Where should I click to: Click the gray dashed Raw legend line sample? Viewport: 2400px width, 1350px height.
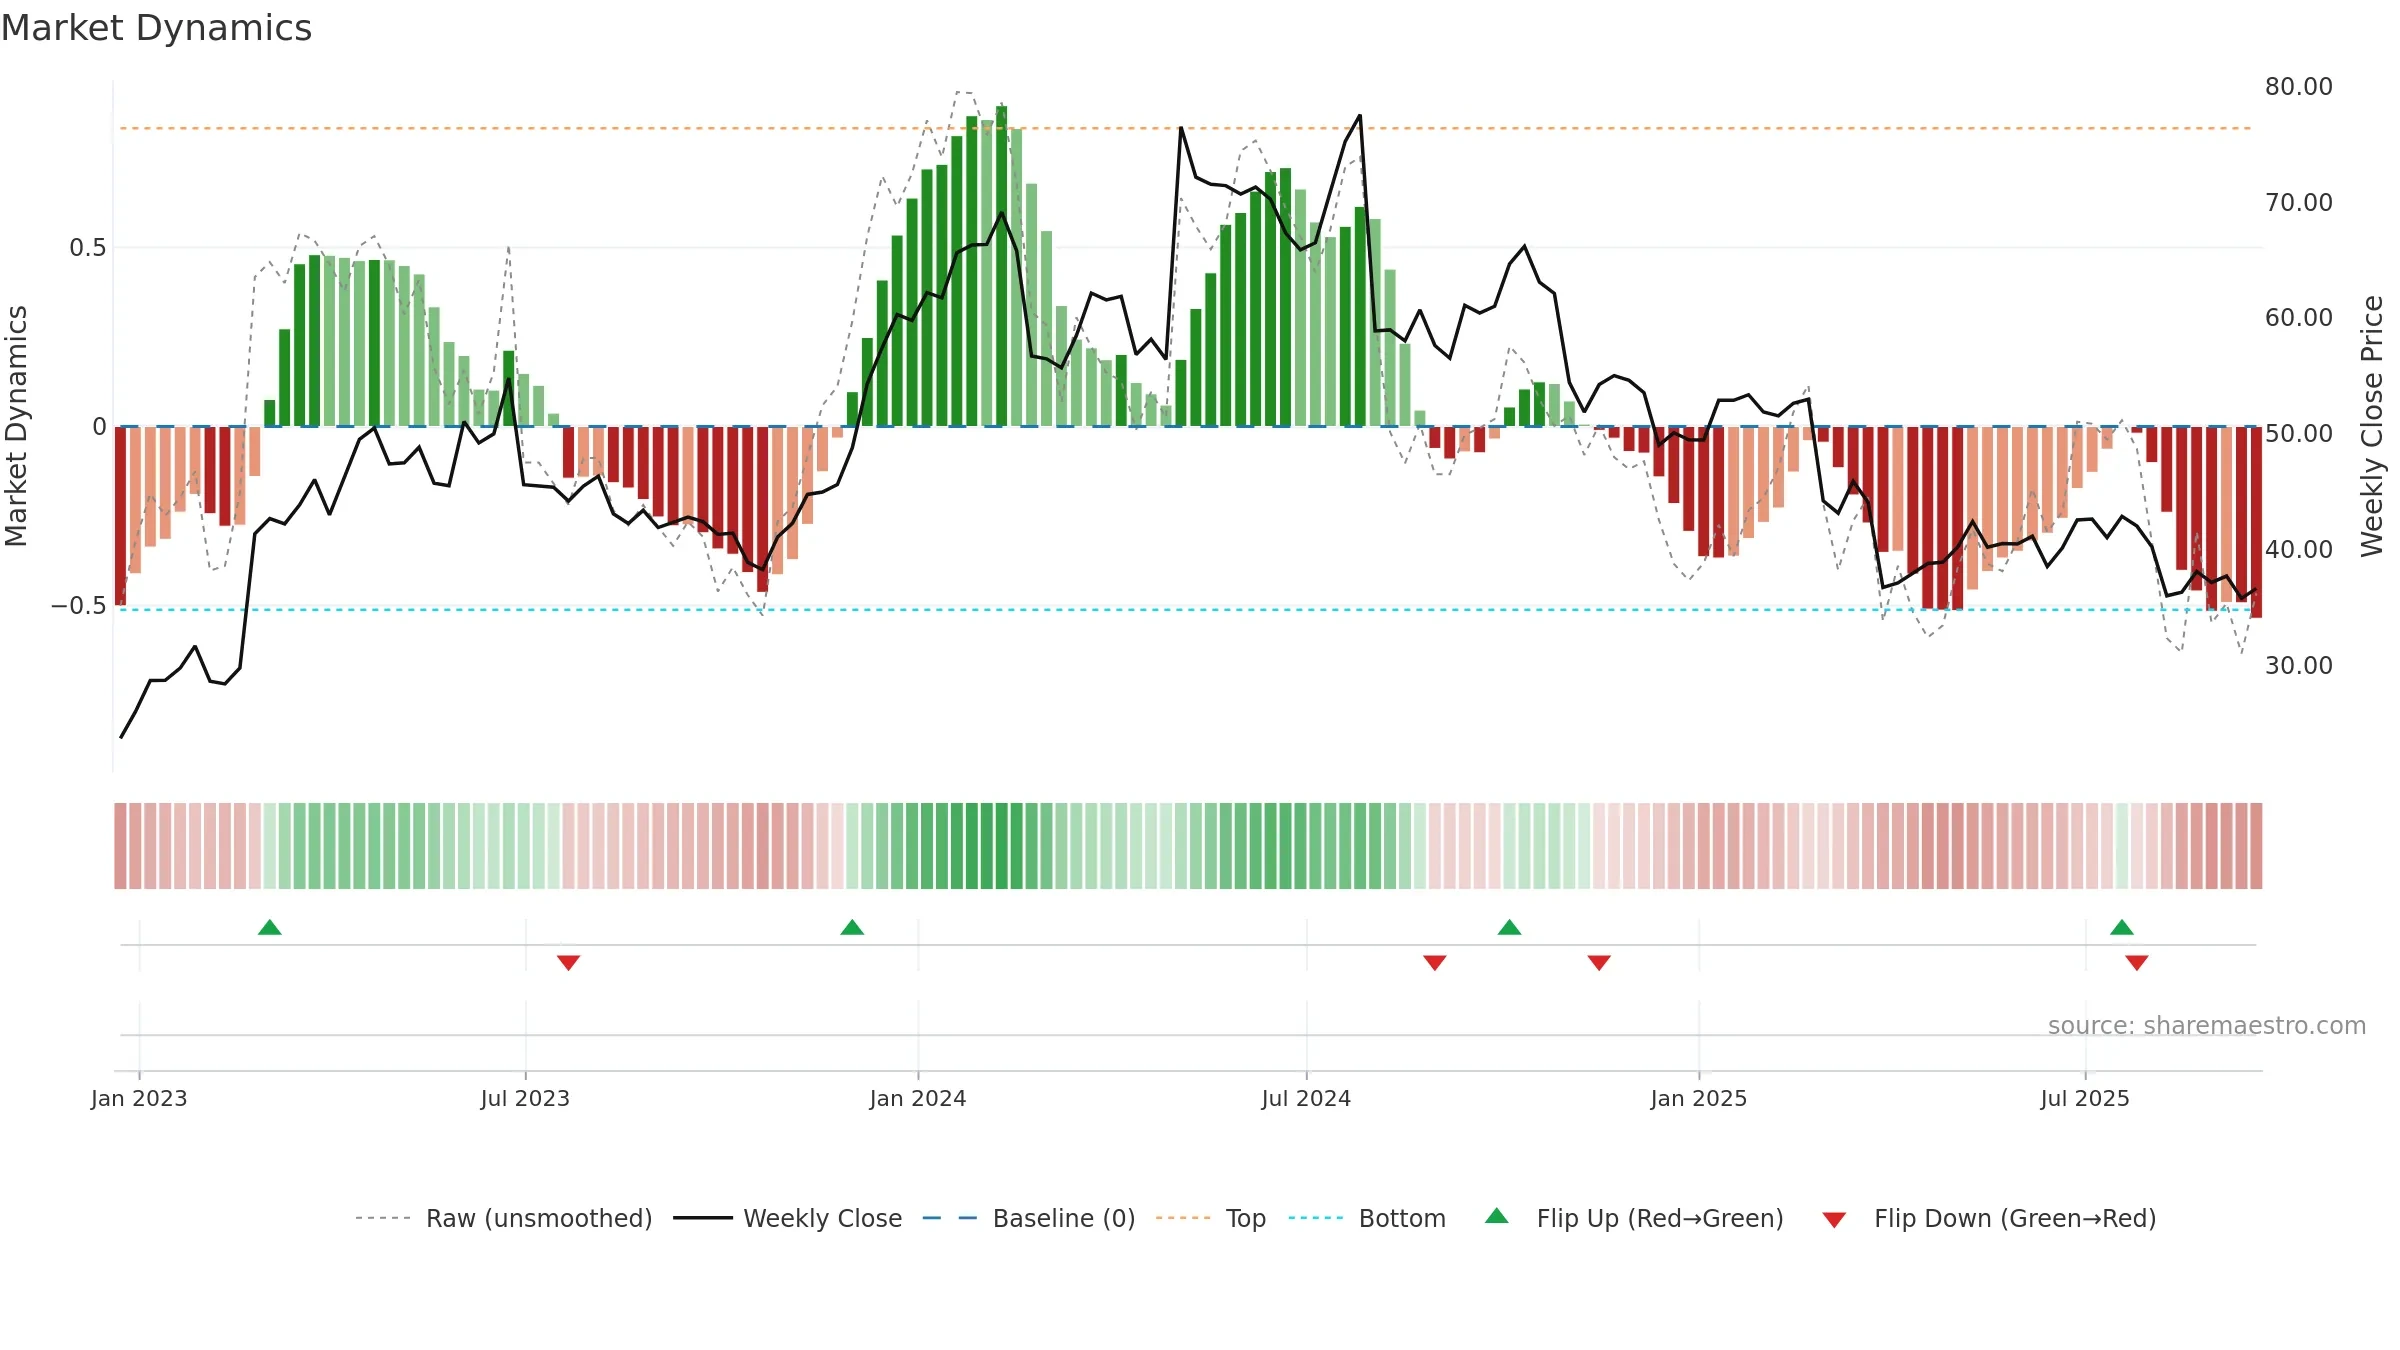(383, 1218)
